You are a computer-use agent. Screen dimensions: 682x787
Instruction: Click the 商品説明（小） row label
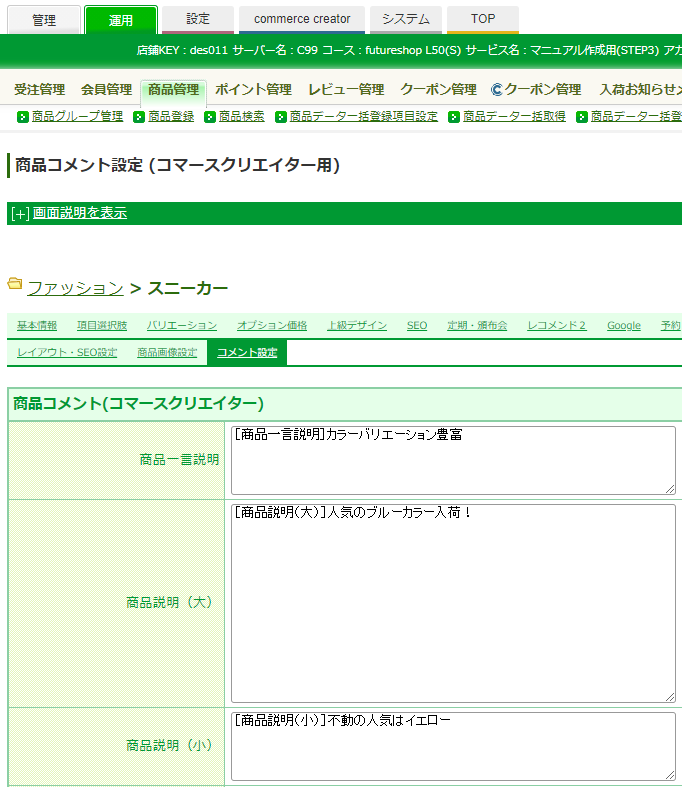click(x=169, y=745)
